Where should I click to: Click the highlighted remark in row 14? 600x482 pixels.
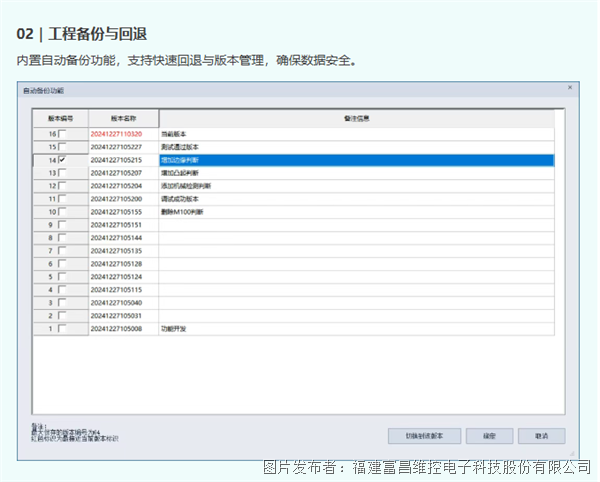click(181, 159)
